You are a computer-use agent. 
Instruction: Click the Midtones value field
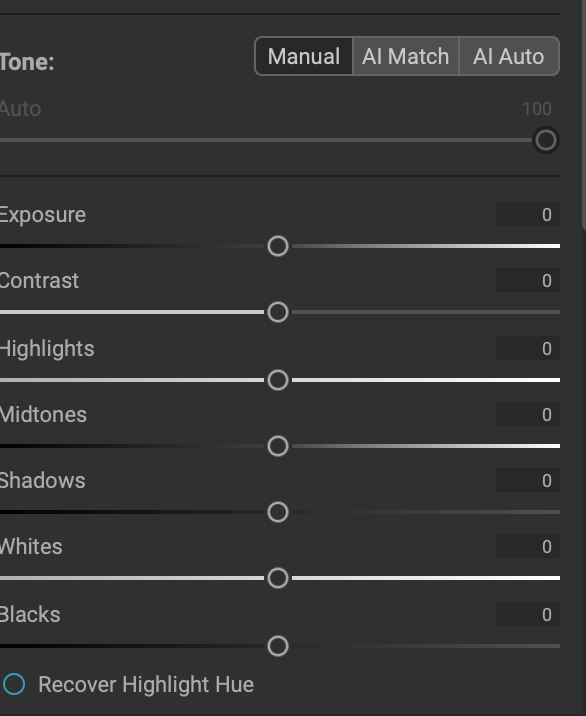[528, 414]
